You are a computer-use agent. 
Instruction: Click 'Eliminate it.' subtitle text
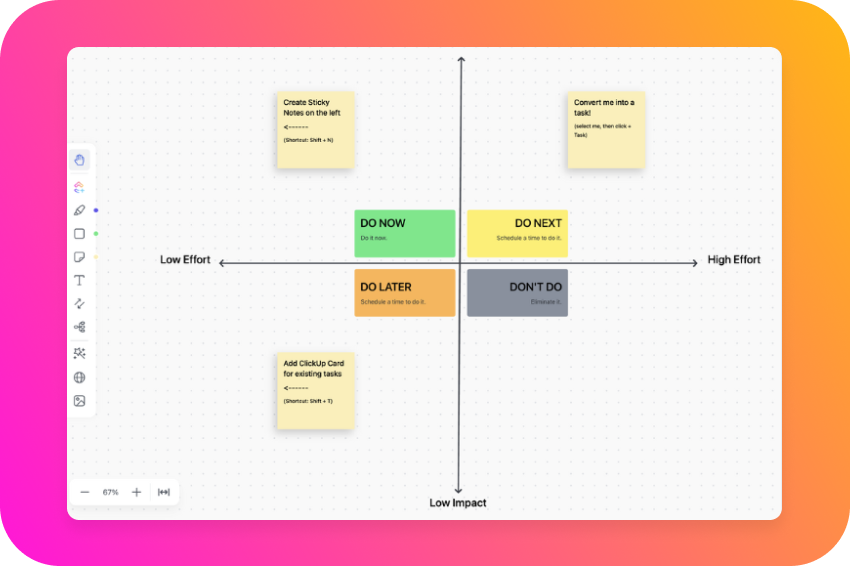pos(546,302)
